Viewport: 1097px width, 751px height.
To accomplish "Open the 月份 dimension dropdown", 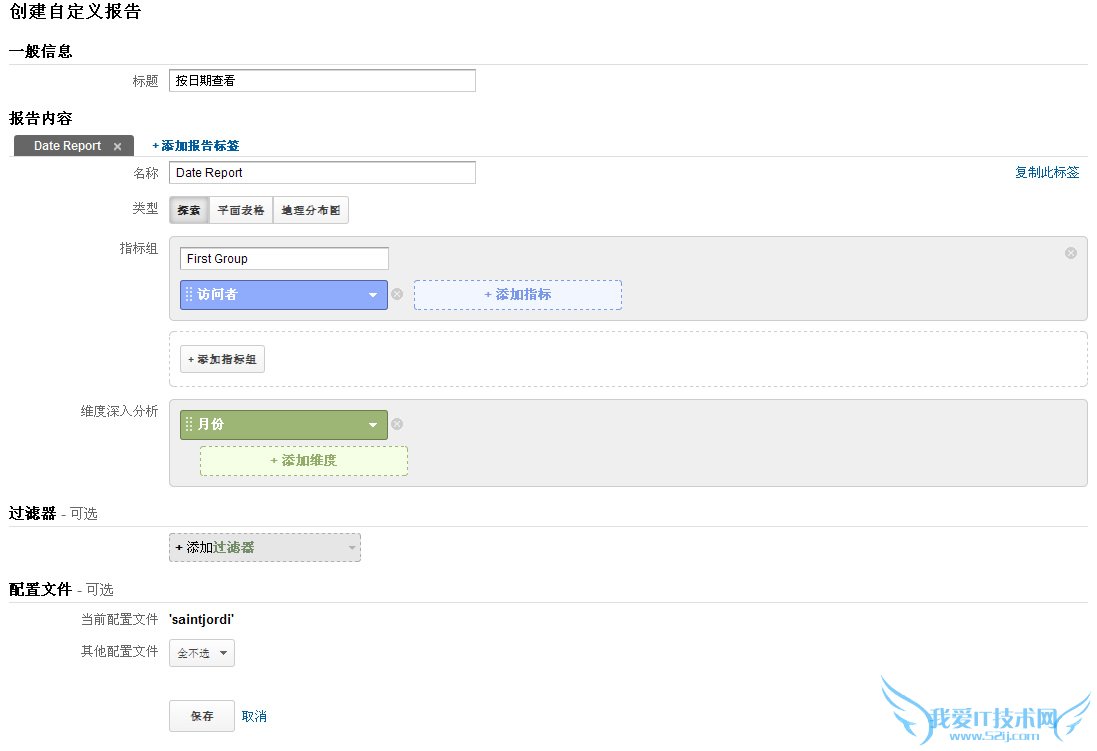I will 373,424.
